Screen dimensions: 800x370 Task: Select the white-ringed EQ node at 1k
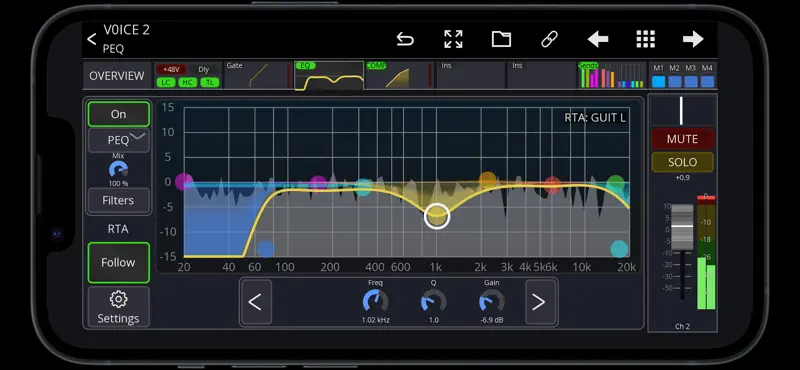coord(437,216)
